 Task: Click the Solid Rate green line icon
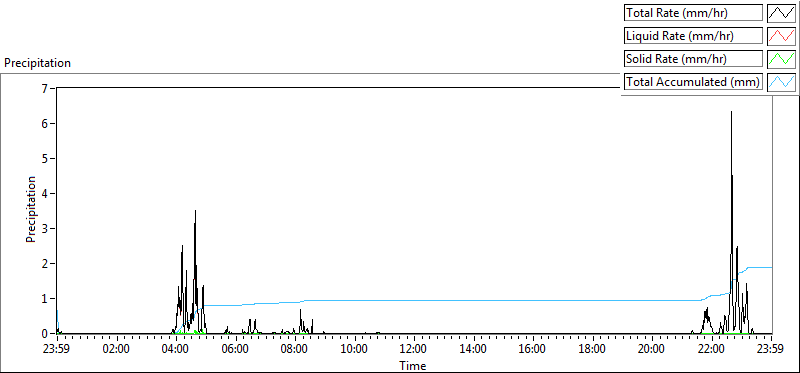pos(782,59)
